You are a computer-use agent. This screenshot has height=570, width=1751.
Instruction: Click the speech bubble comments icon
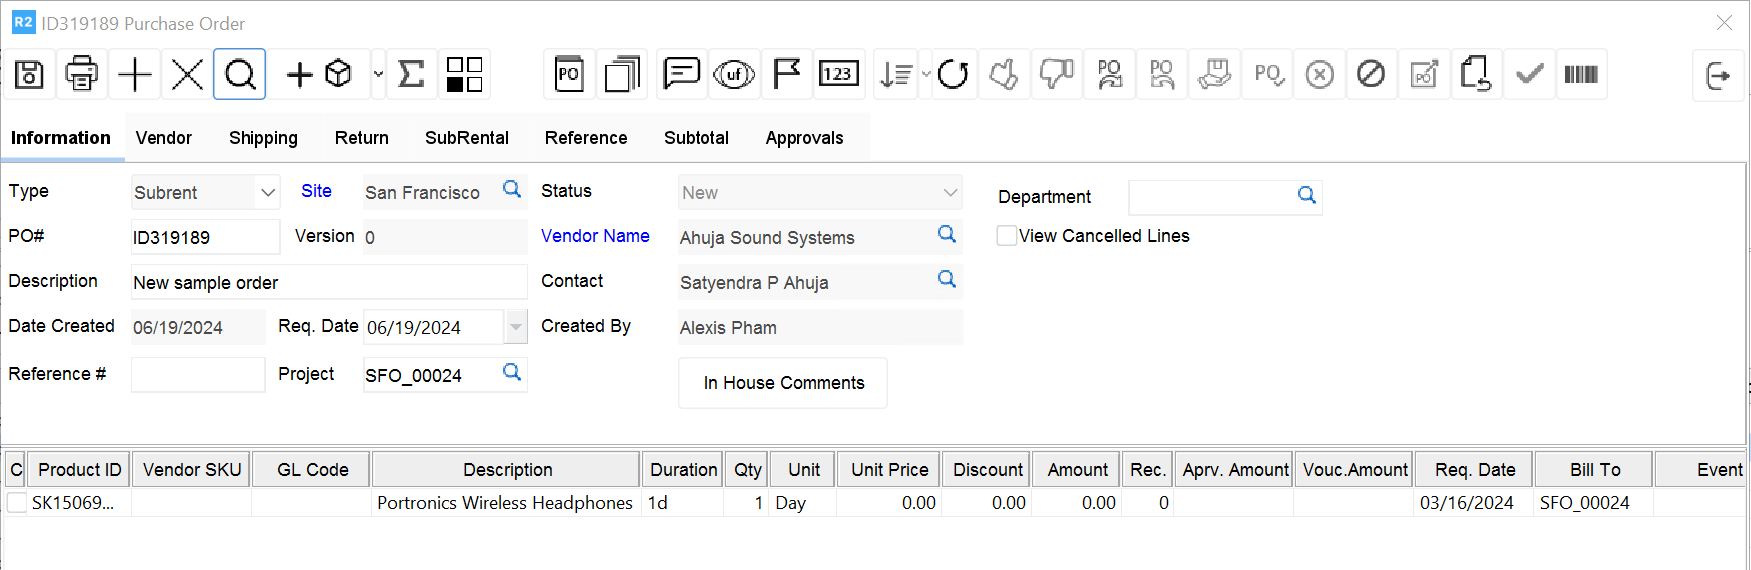[681, 74]
